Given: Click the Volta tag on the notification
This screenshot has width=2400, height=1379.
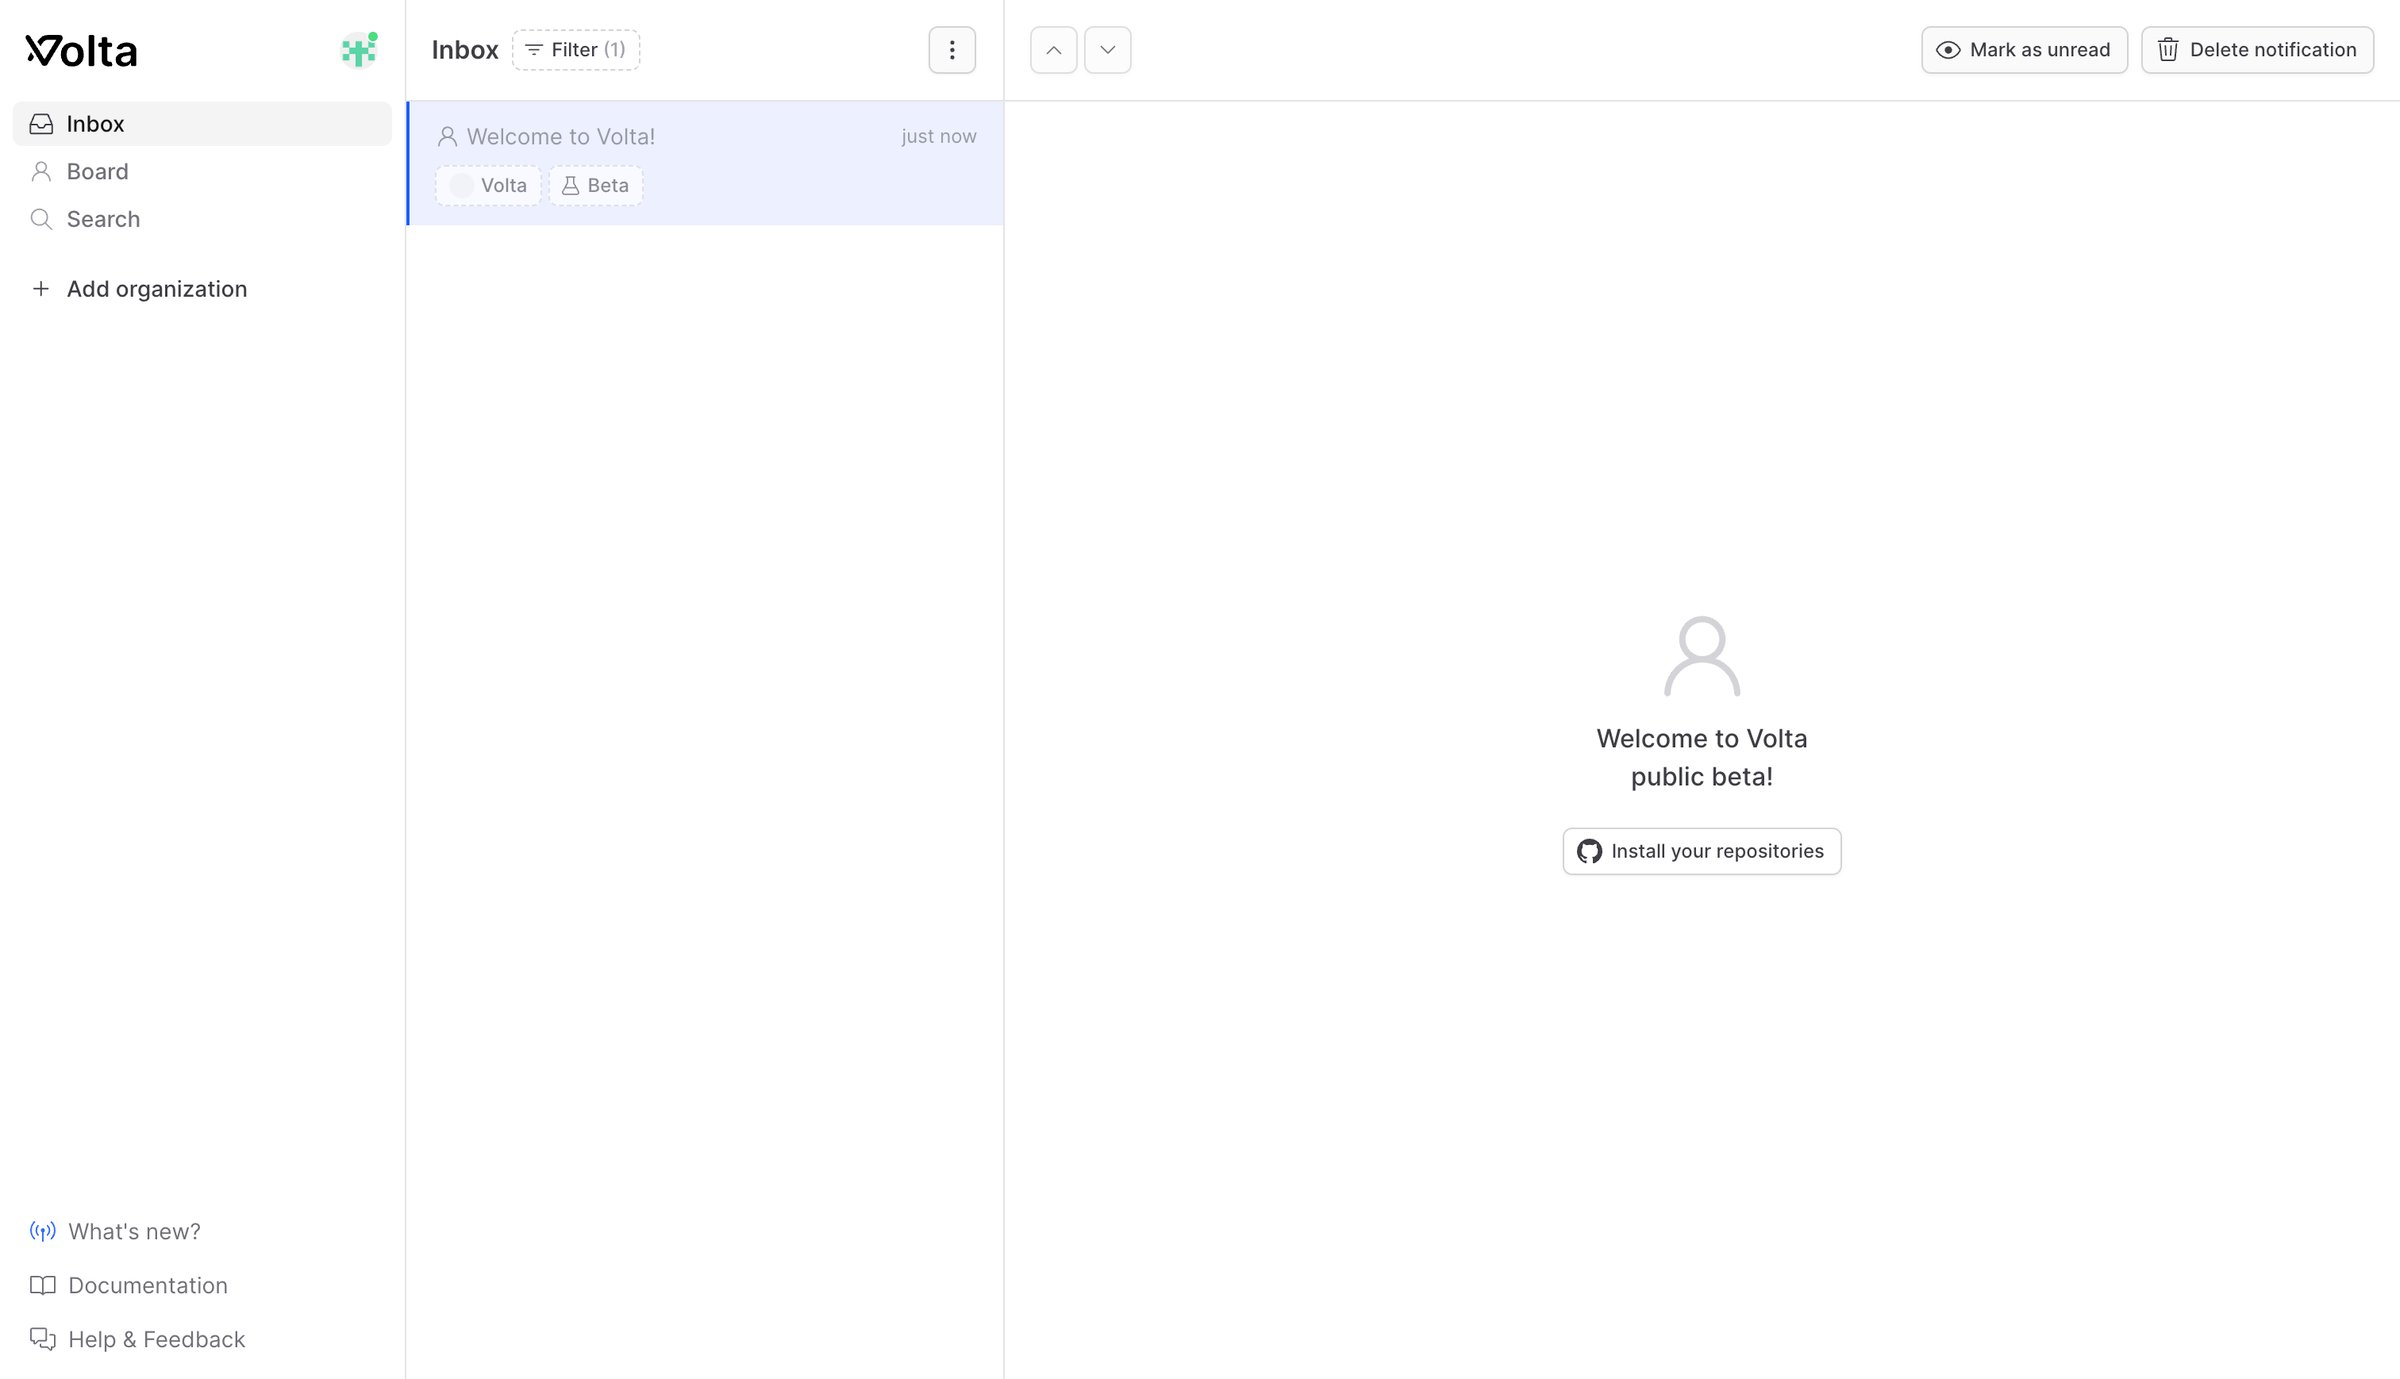Looking at the screenshot, I should [489, 185].
